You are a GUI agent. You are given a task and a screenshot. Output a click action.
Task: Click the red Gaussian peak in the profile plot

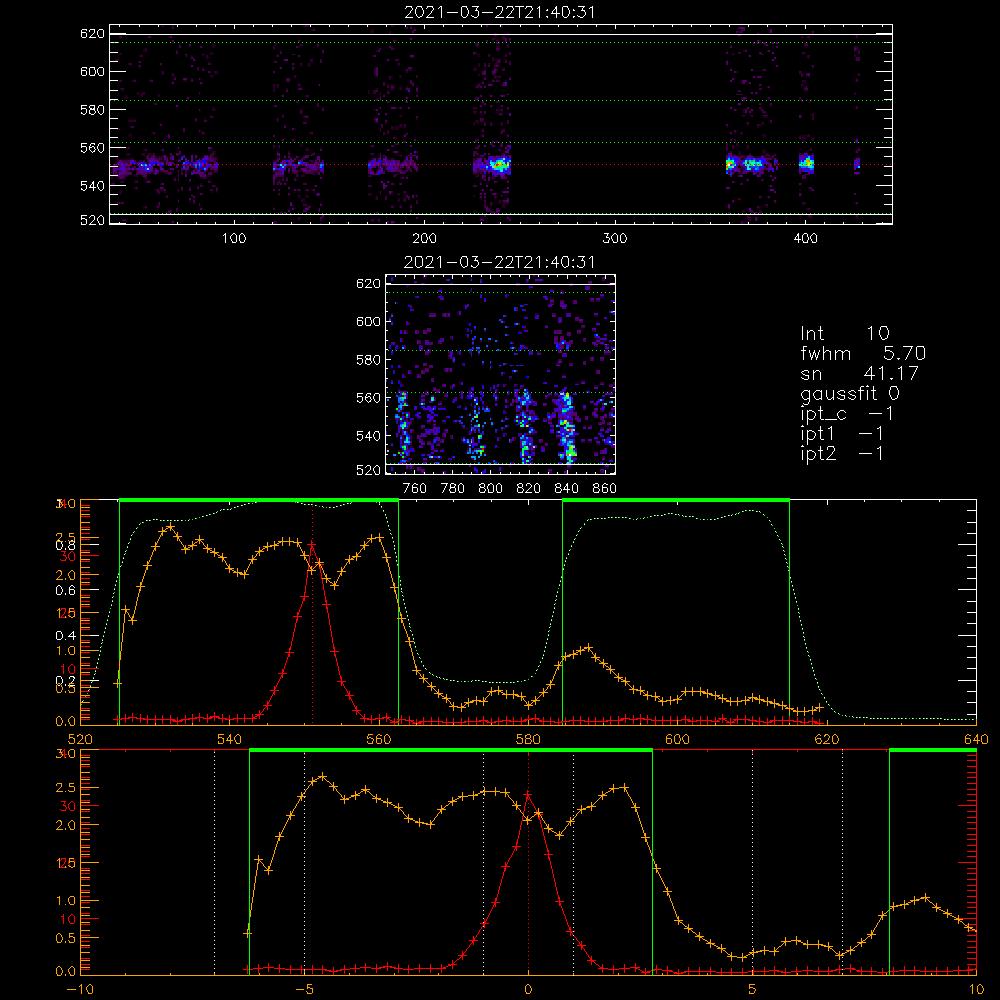coord(312,545)
